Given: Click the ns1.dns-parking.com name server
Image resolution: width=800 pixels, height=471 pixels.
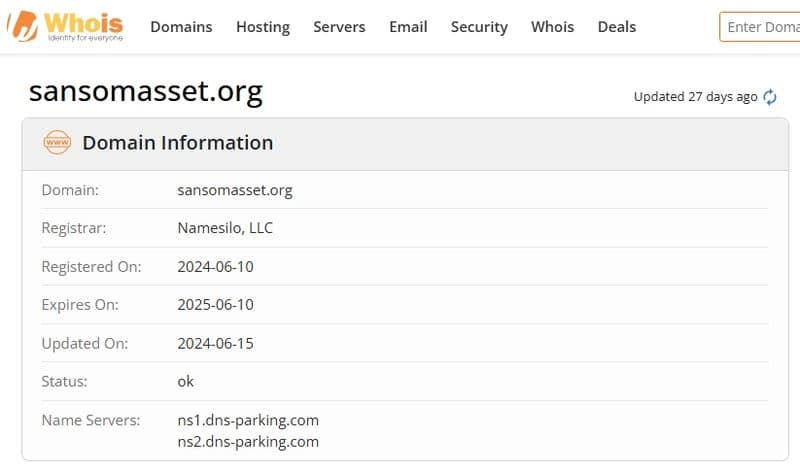Looking at the screenshot, I should click(x=248, y=420).
